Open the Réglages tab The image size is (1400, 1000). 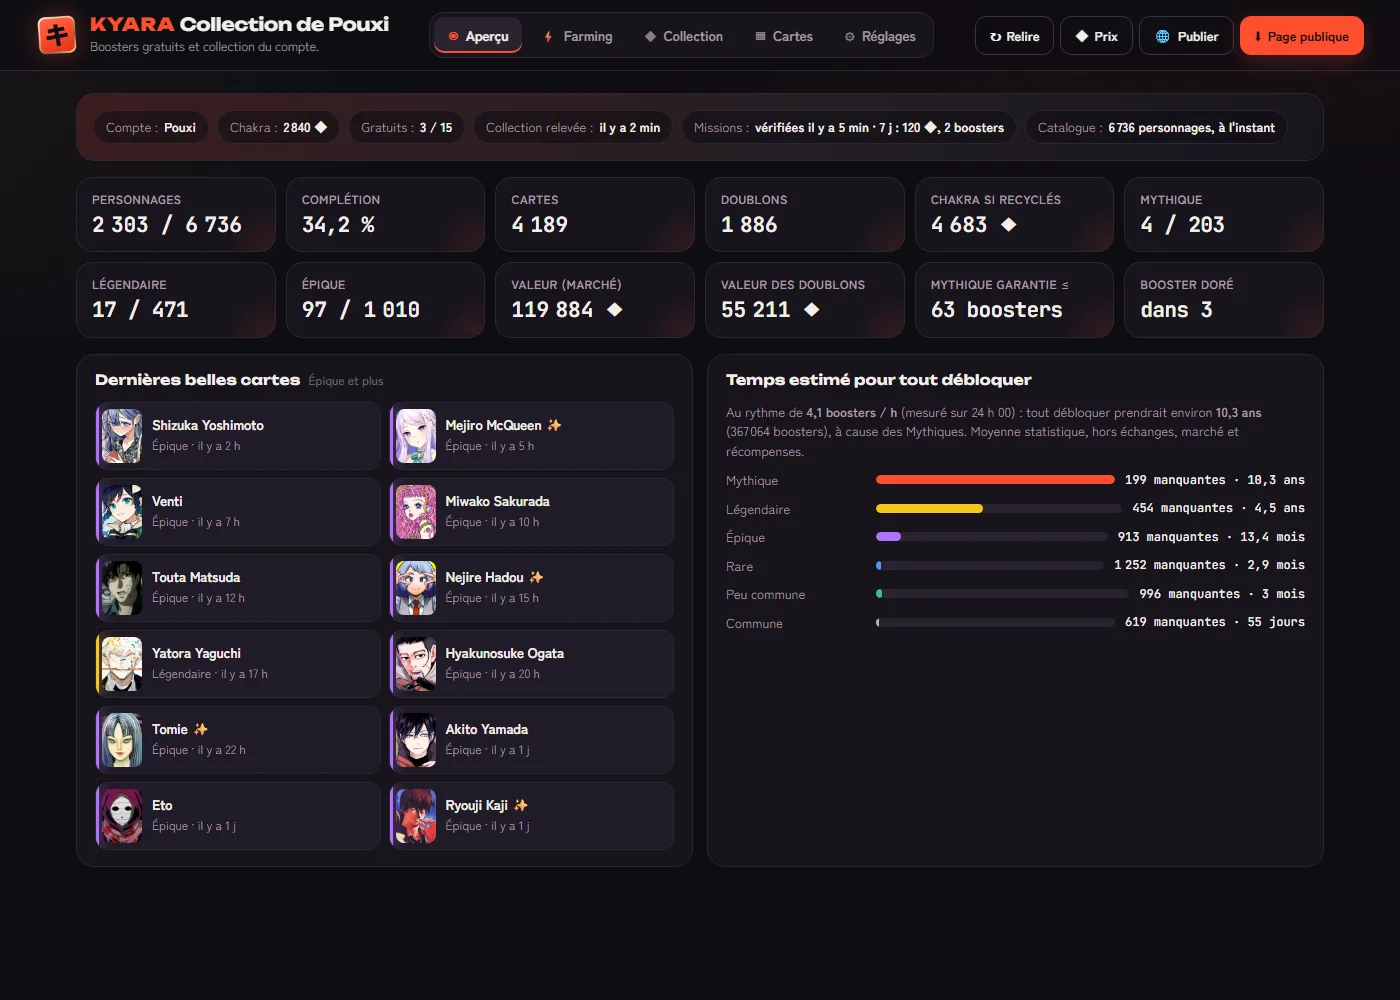pos(880,36)
